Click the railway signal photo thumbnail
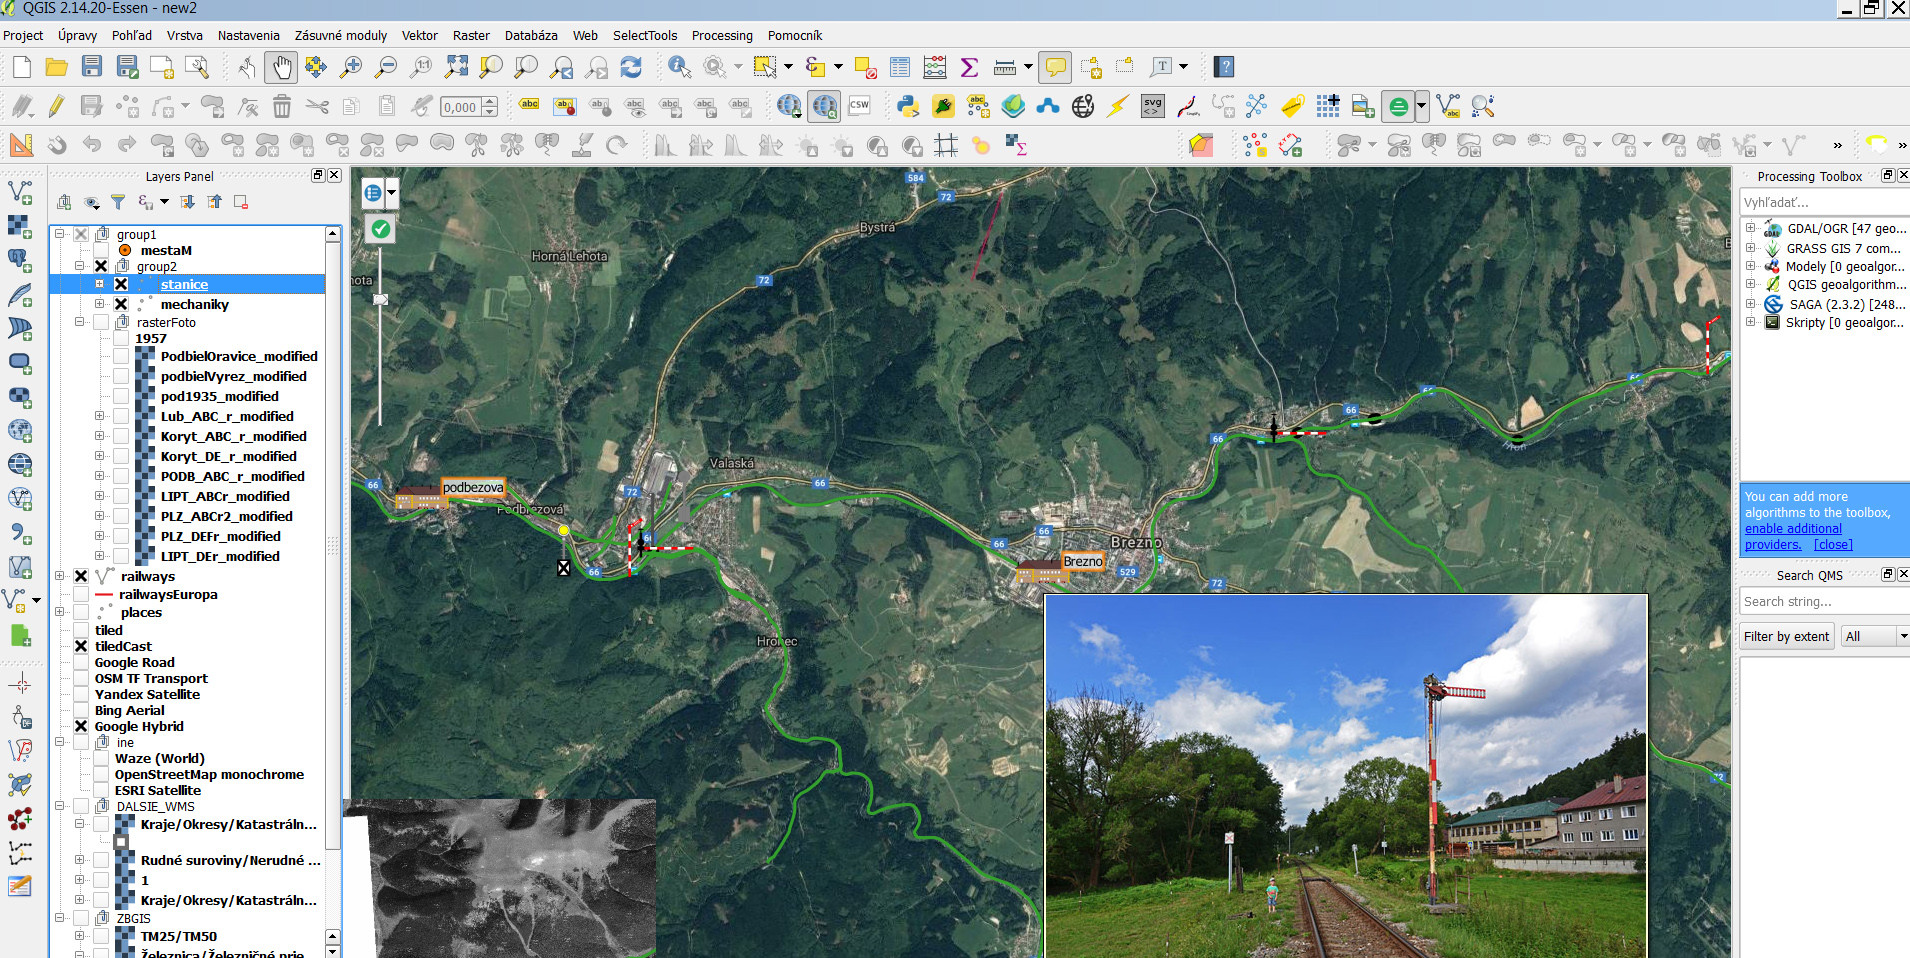Viewport: 1910px width, 958px height. 1345,776
